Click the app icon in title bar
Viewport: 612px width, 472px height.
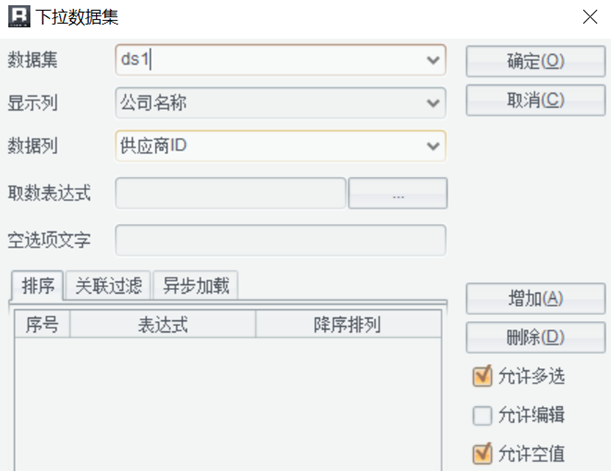coord(19,16)
